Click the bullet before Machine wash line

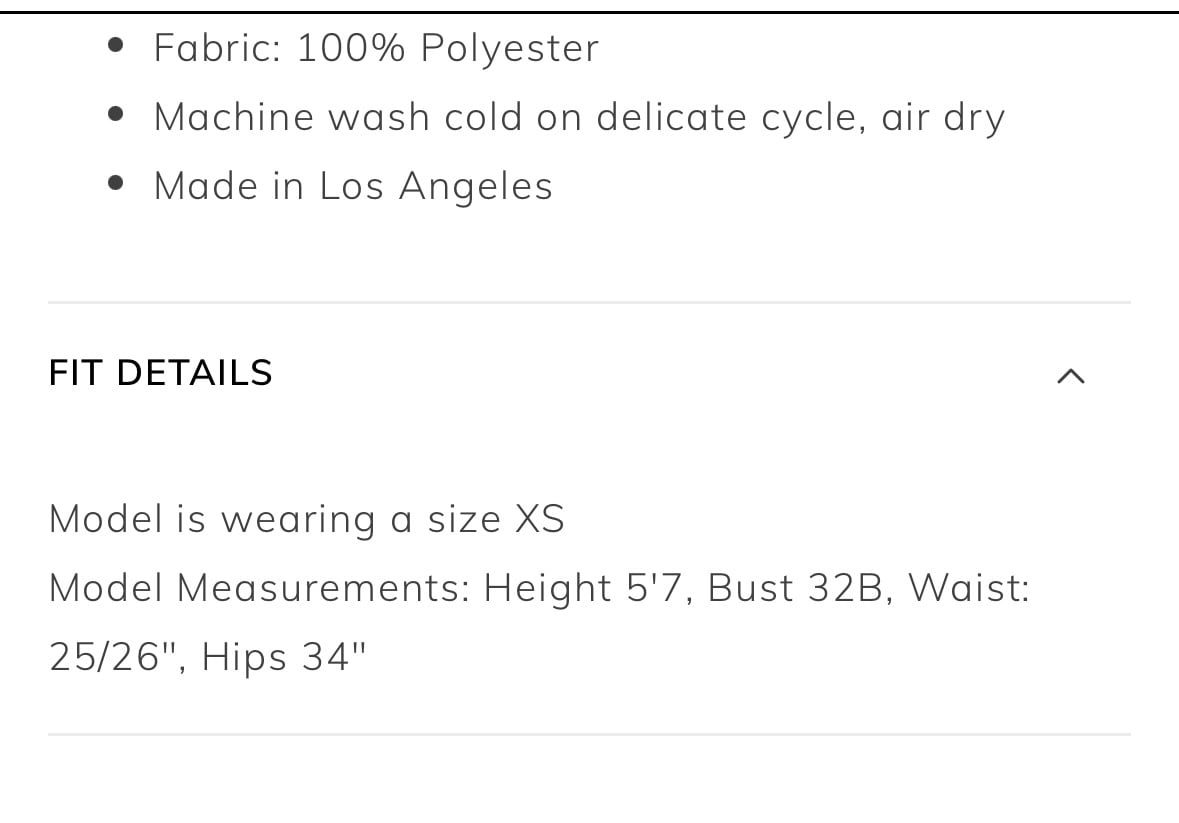pos(116,114)
